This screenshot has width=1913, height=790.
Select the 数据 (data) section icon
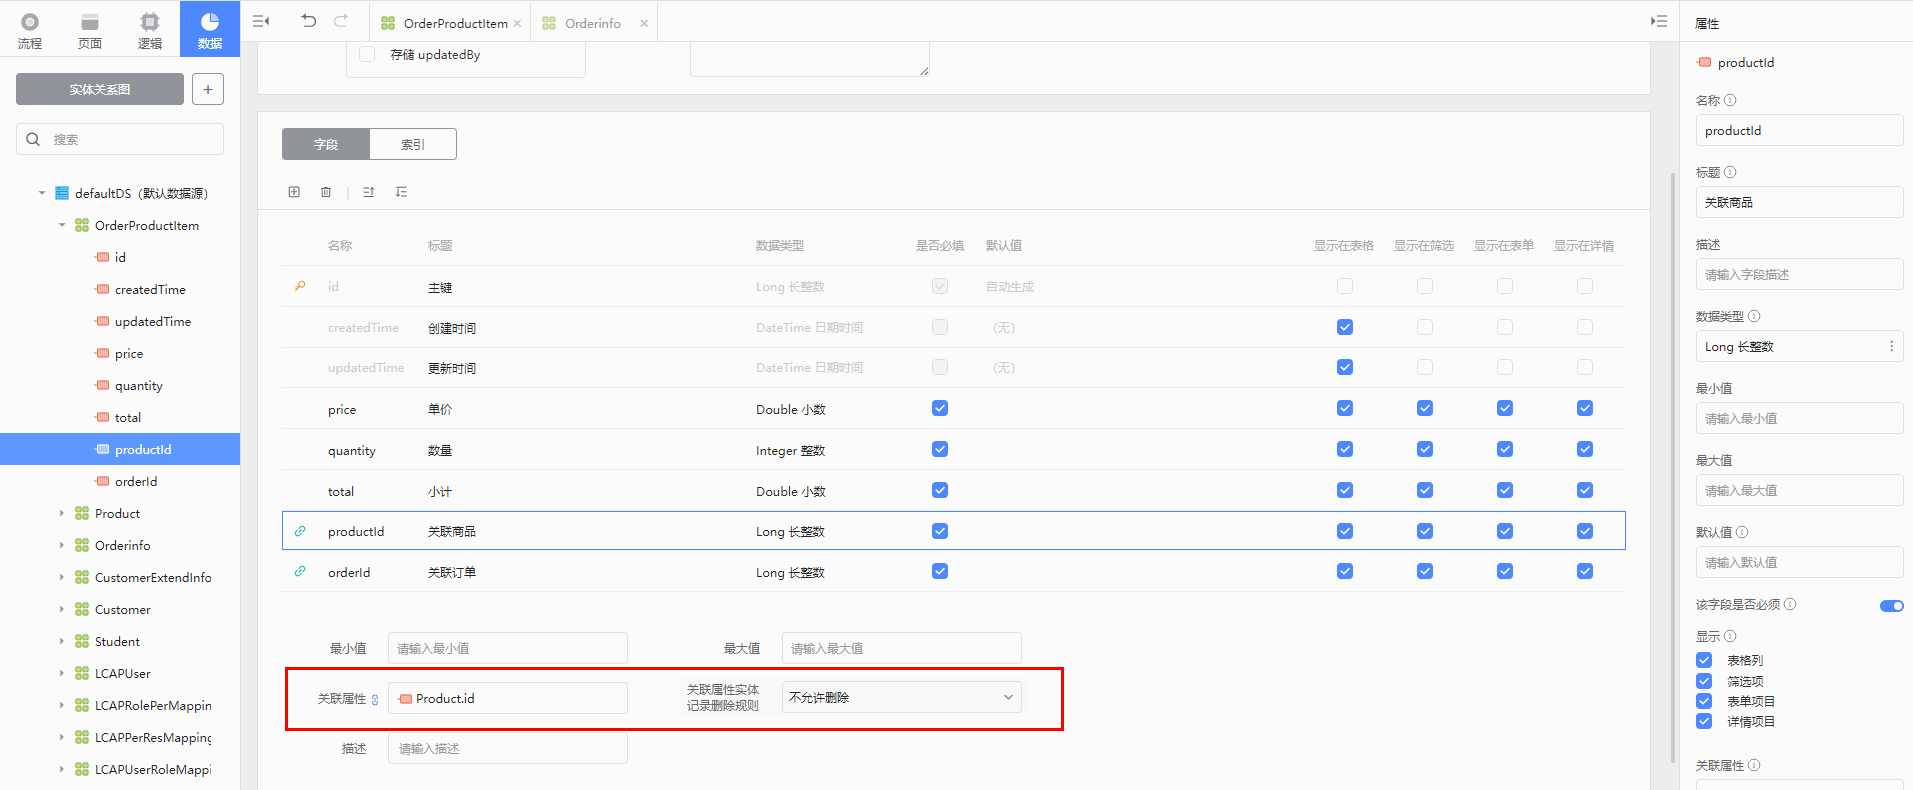click(210, 29)
